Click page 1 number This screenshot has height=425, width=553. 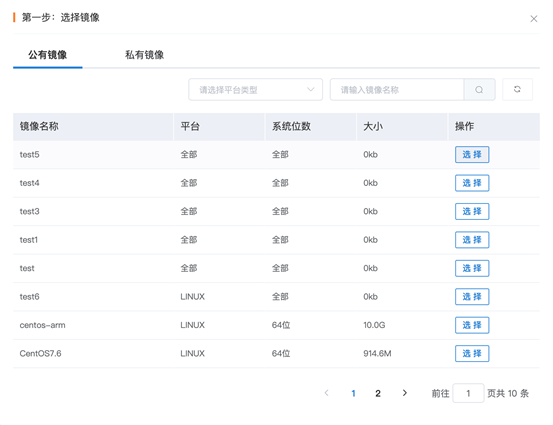pyautogui.click(x=353, y=393)
